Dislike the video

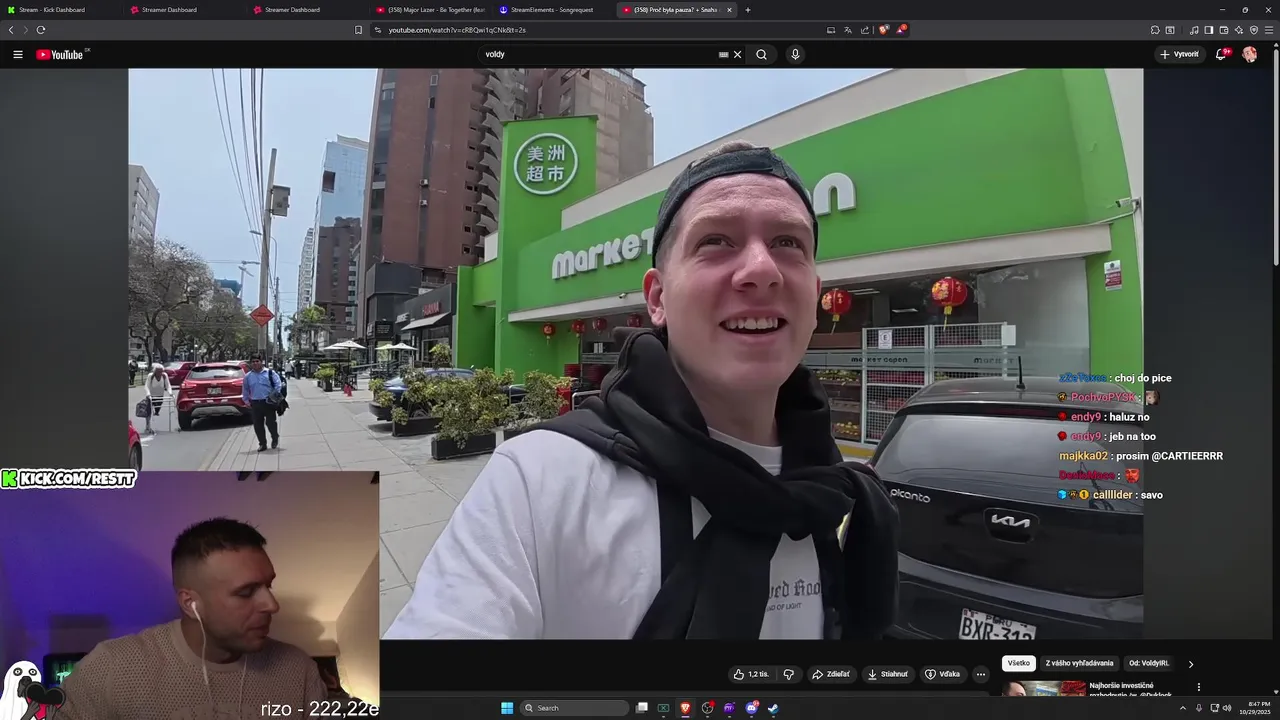[x=788, y=674]
